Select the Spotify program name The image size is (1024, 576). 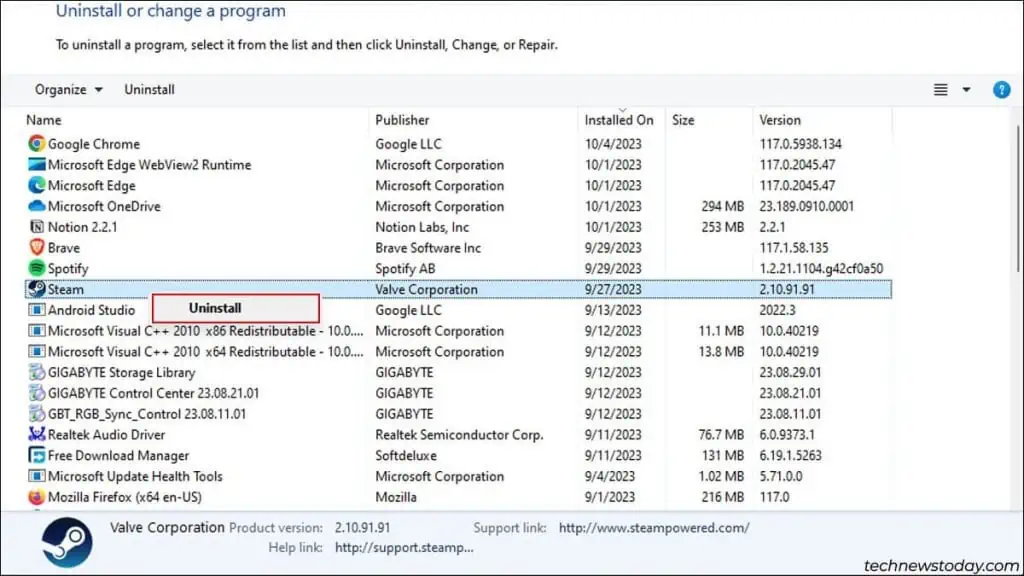(x=68, y=268)
